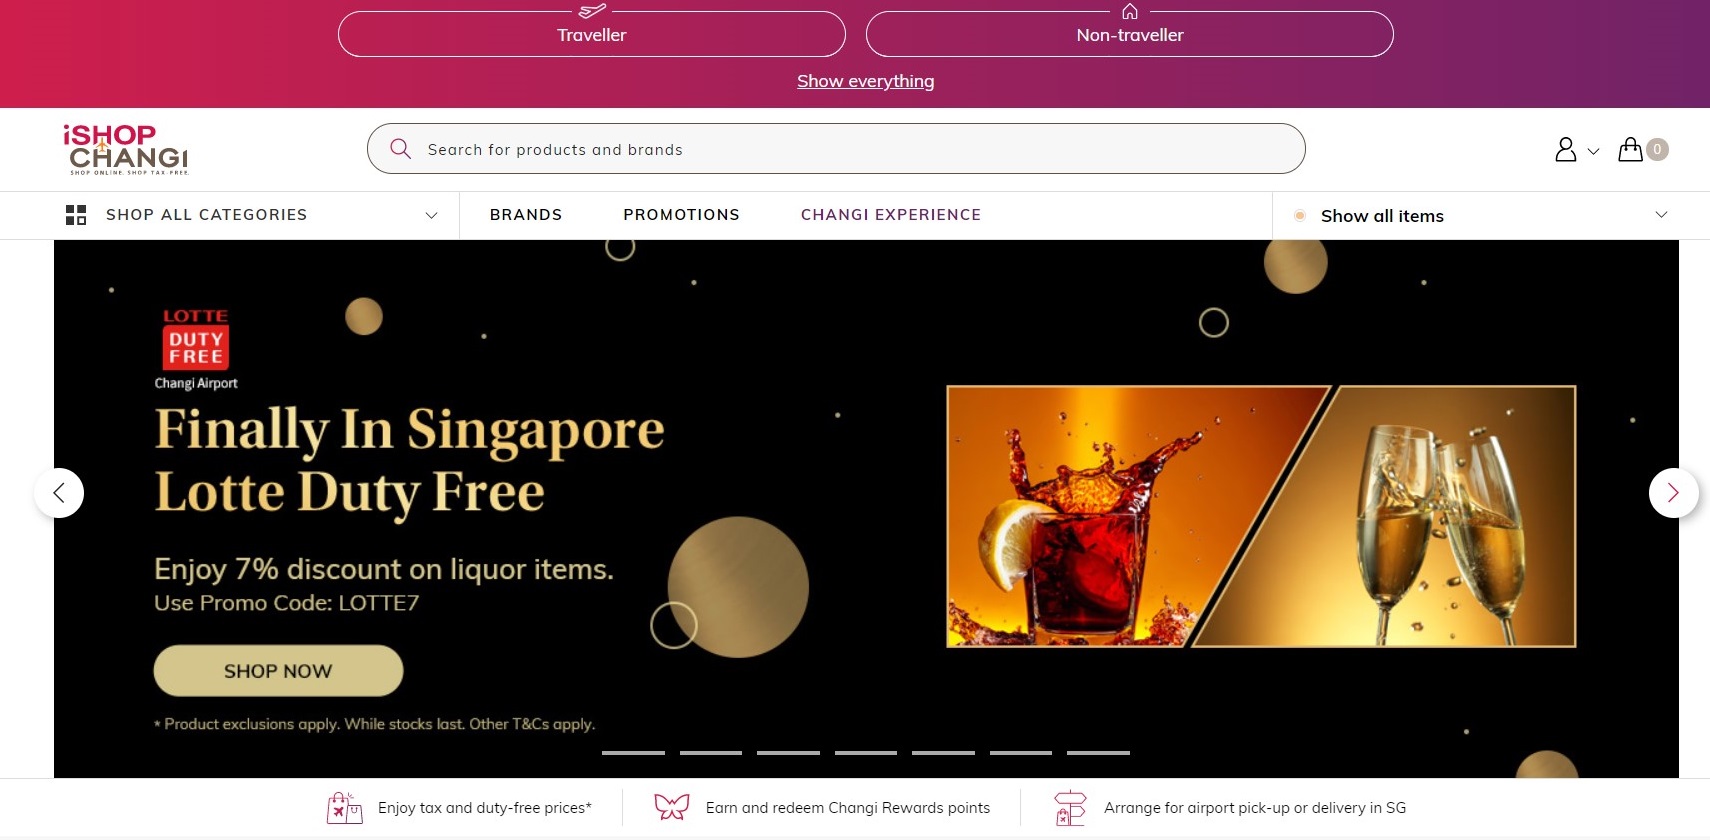Click the categories grid icon

(76, 215)
